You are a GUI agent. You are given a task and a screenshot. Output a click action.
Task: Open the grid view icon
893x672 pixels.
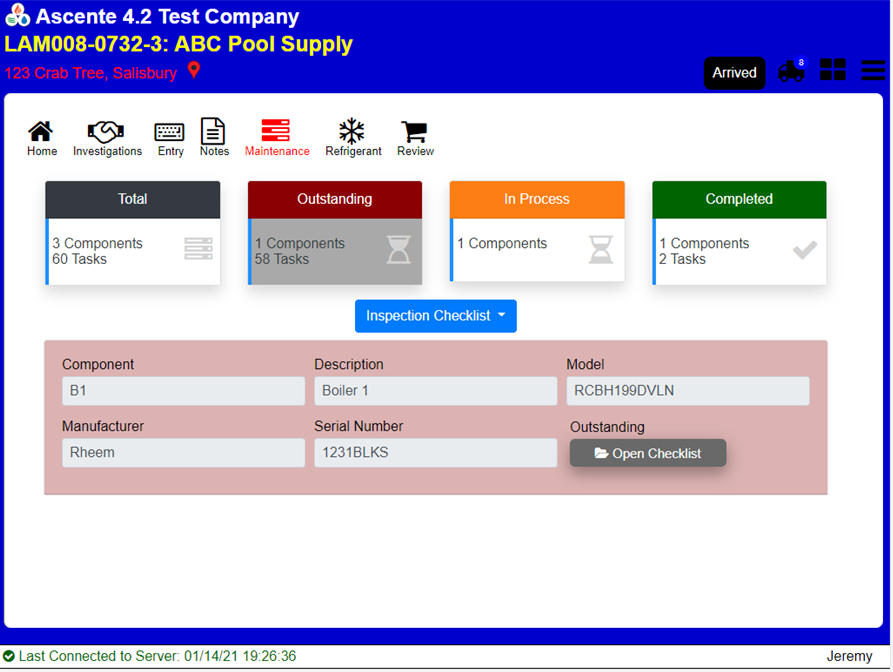pyautogui.click(x=832, y=70)
